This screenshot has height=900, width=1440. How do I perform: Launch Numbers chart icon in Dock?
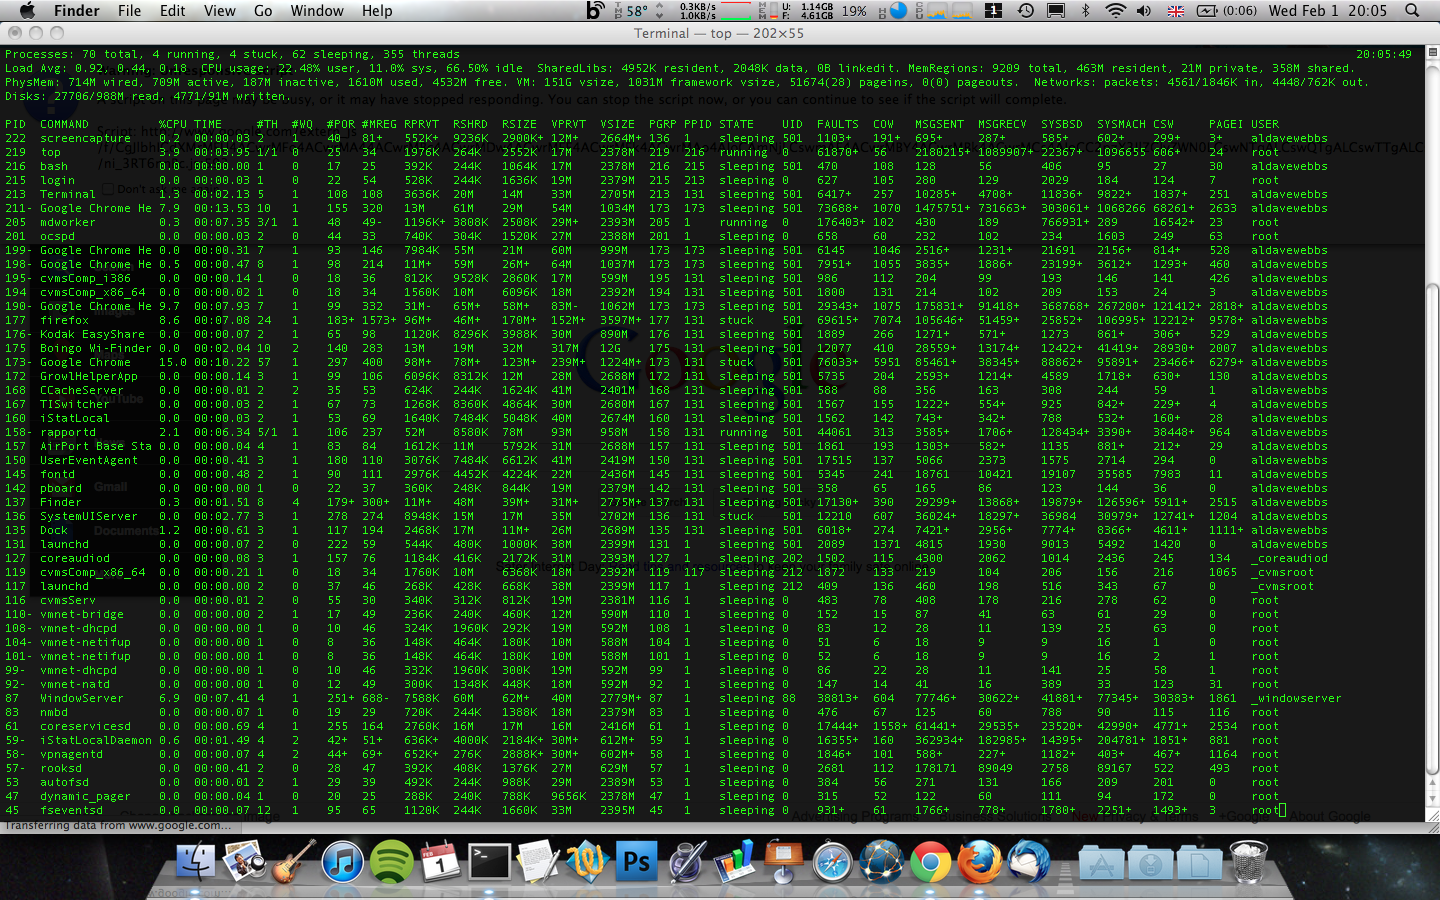pyautogui.click(x=735, y=862)
